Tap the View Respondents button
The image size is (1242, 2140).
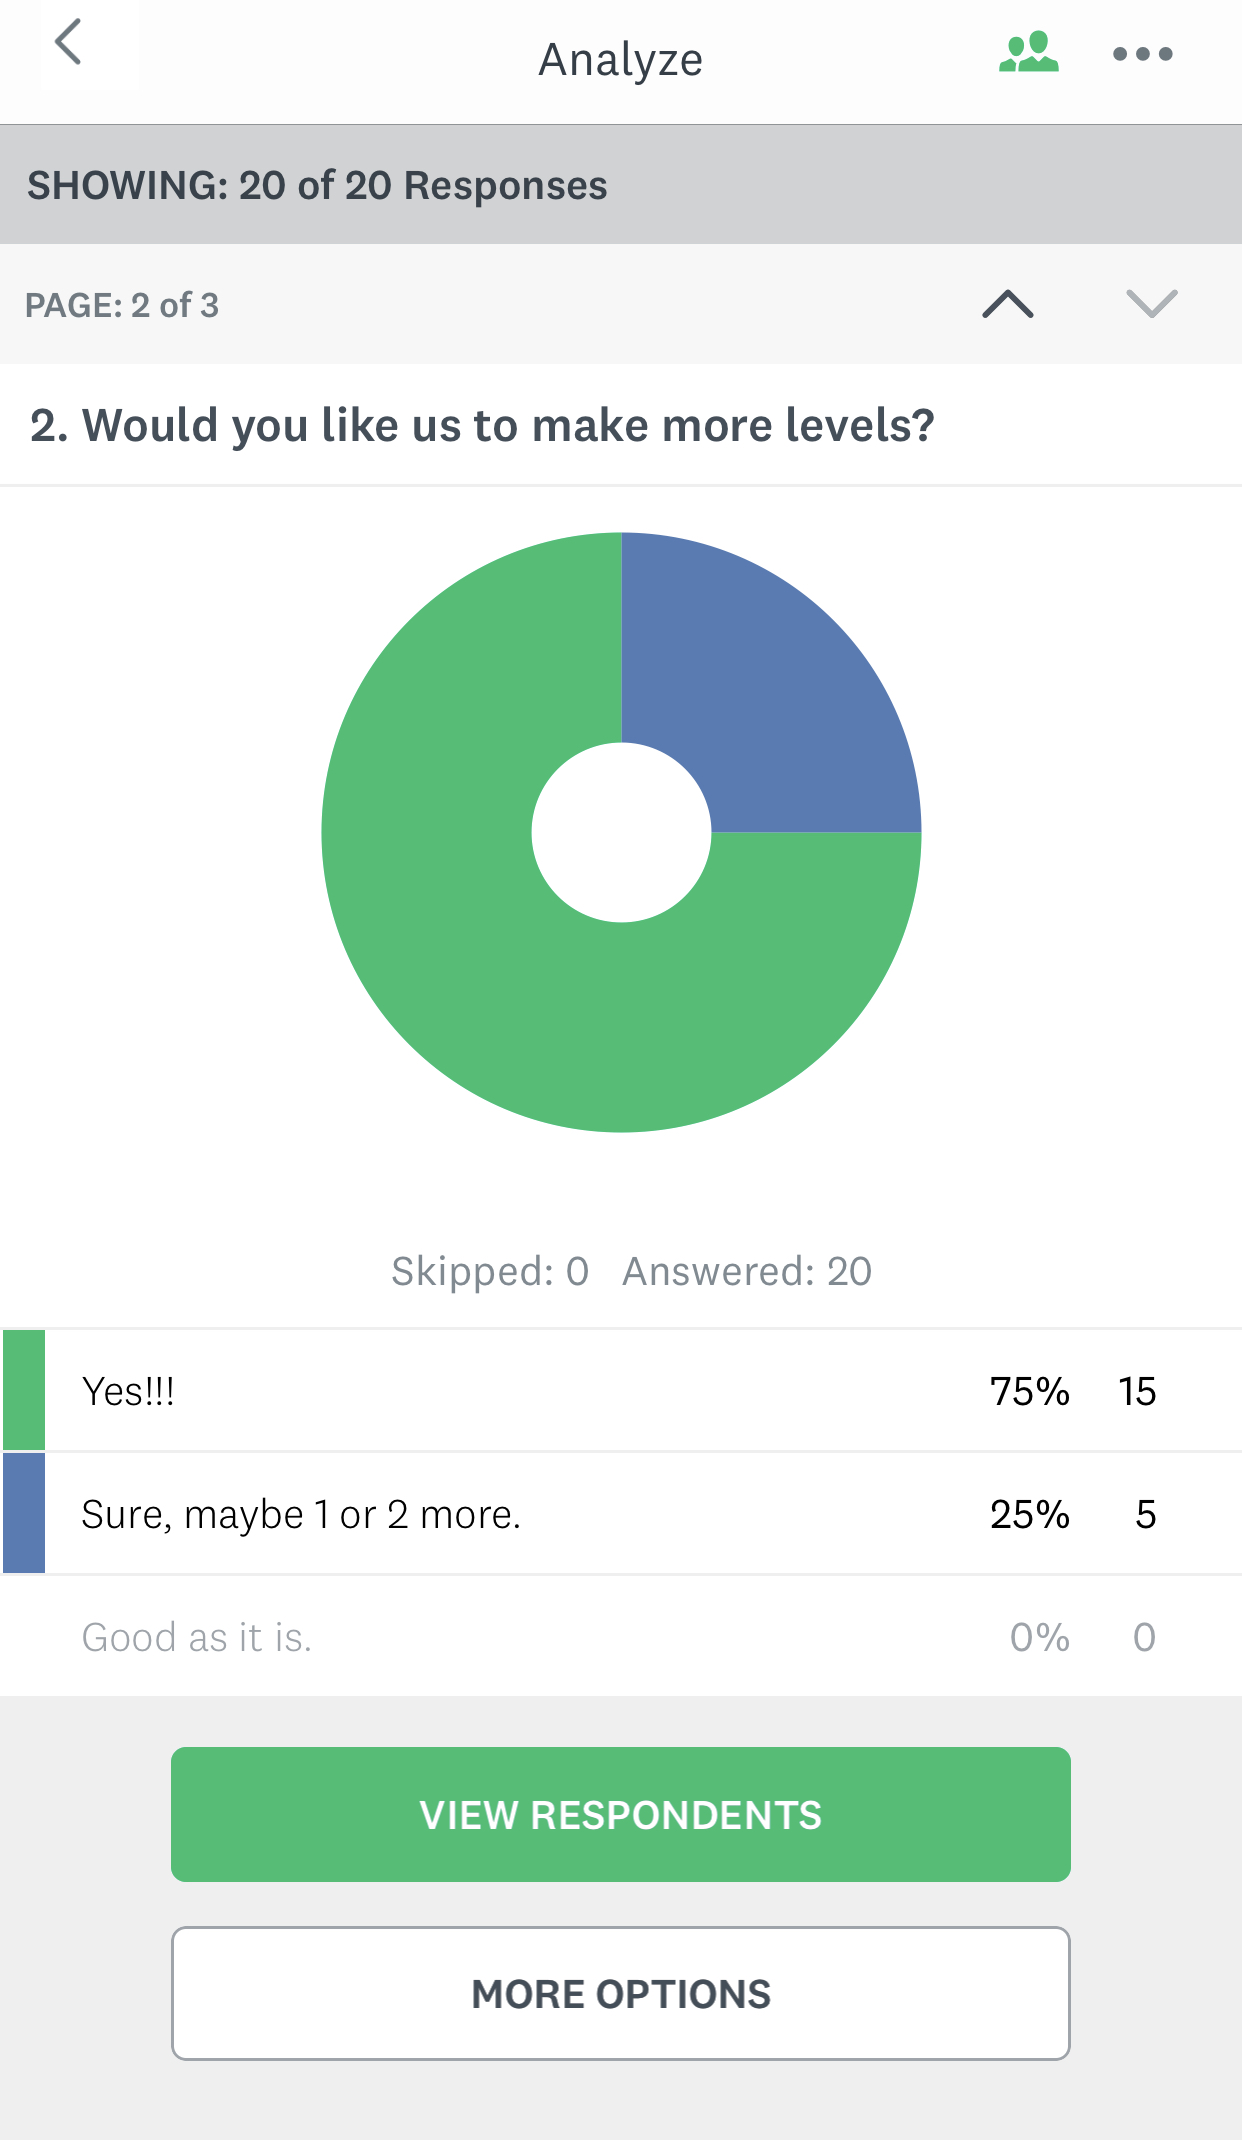click(620, 1814)
